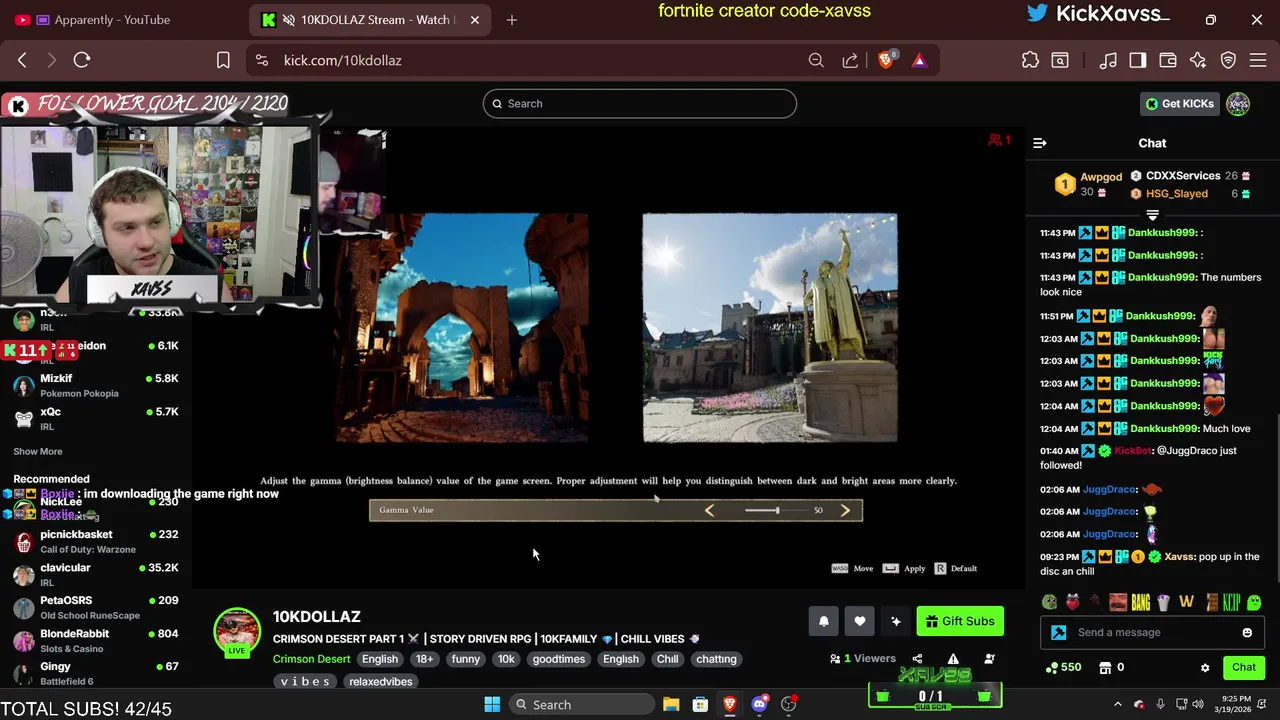Open Mizkif channel in sidebar

(95, 385)
